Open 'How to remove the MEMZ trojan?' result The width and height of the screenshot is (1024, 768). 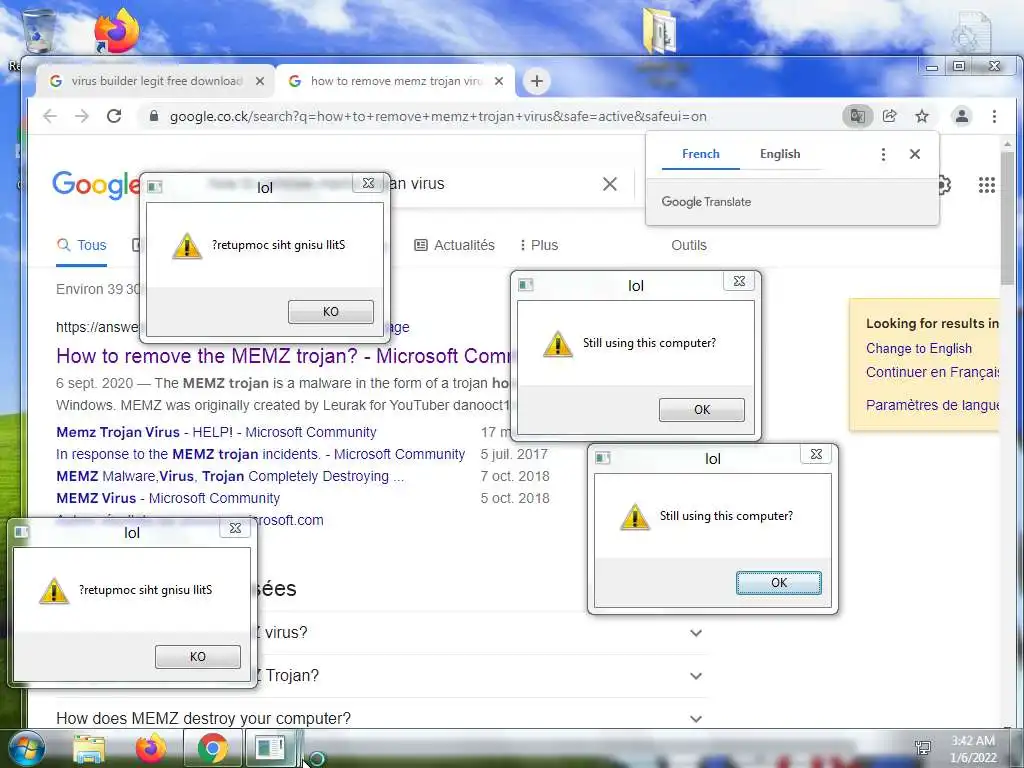point(285,356)
